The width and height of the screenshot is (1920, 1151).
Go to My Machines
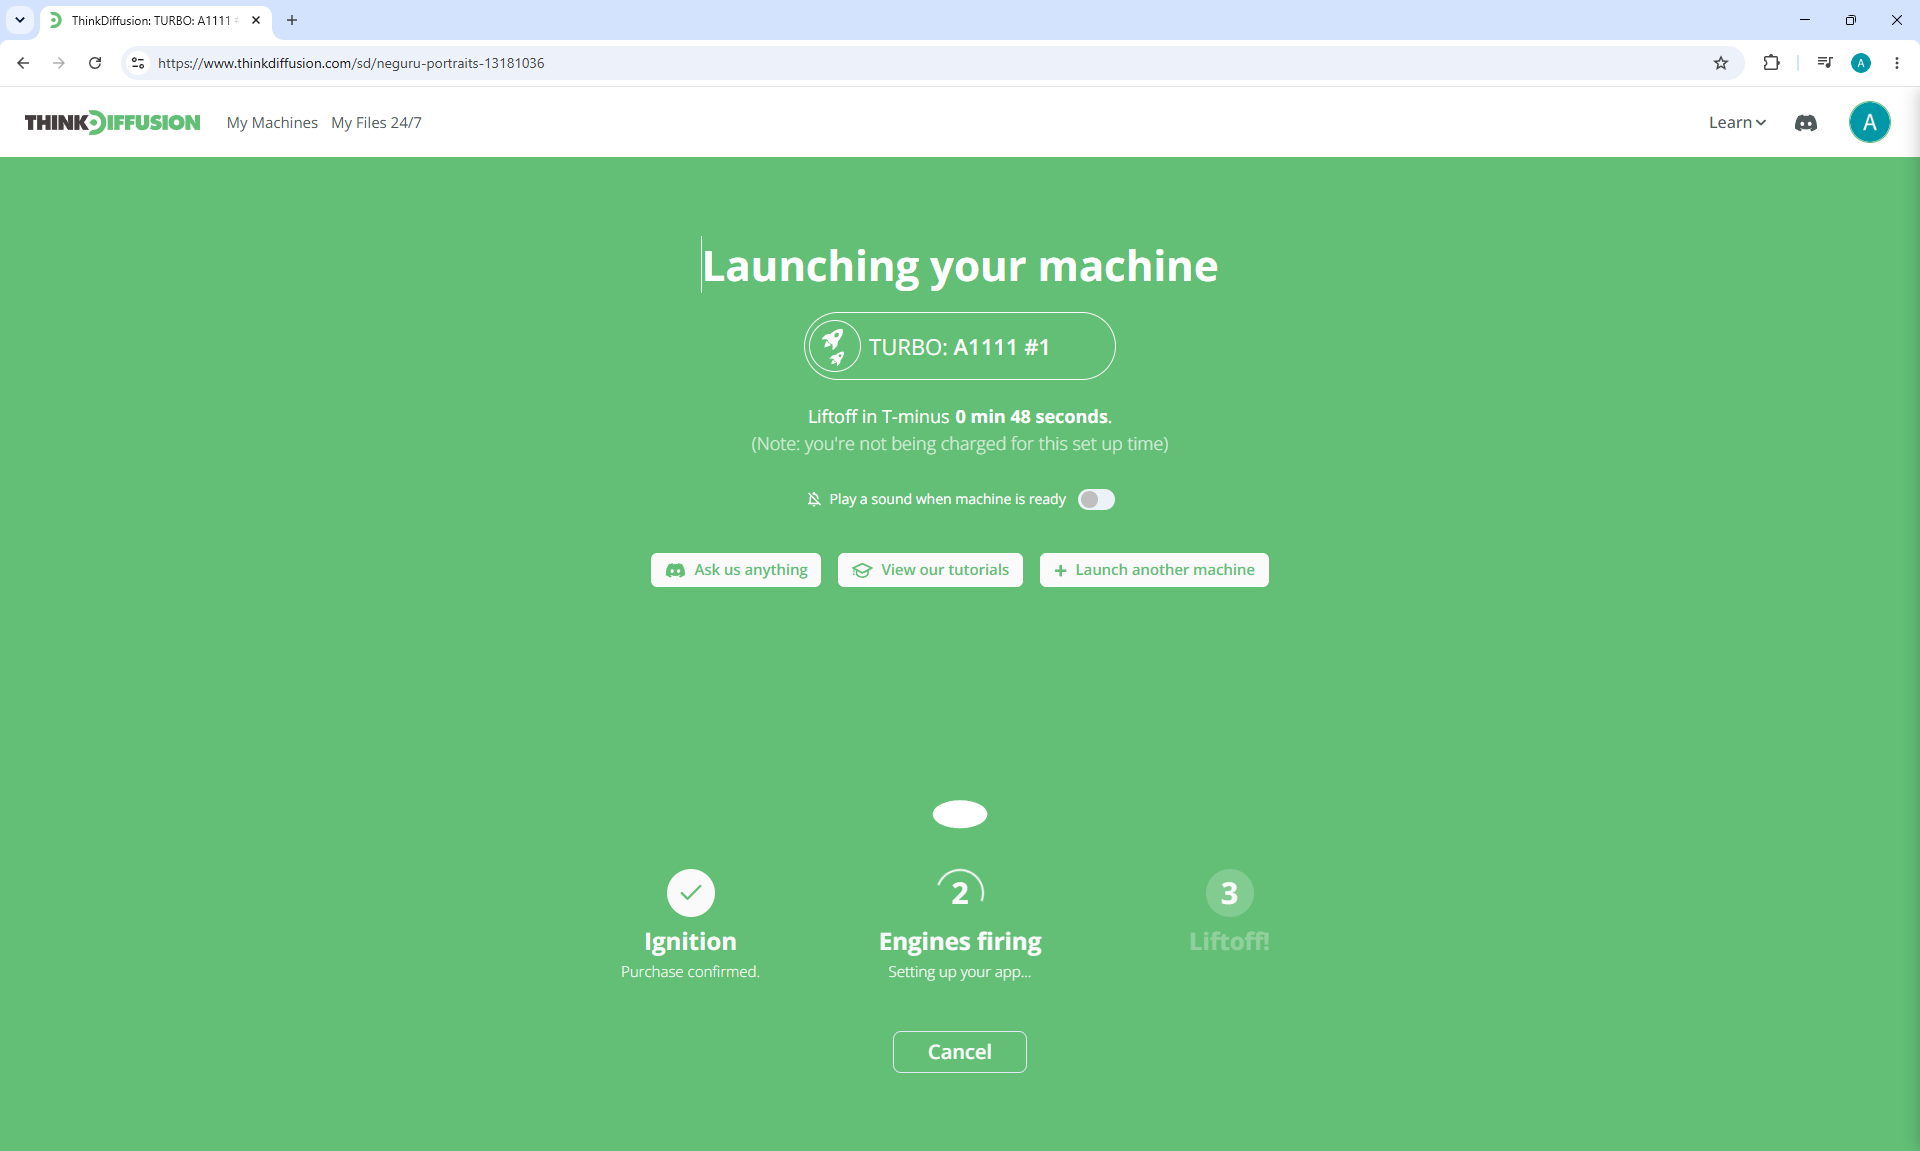tap(272, 122)
